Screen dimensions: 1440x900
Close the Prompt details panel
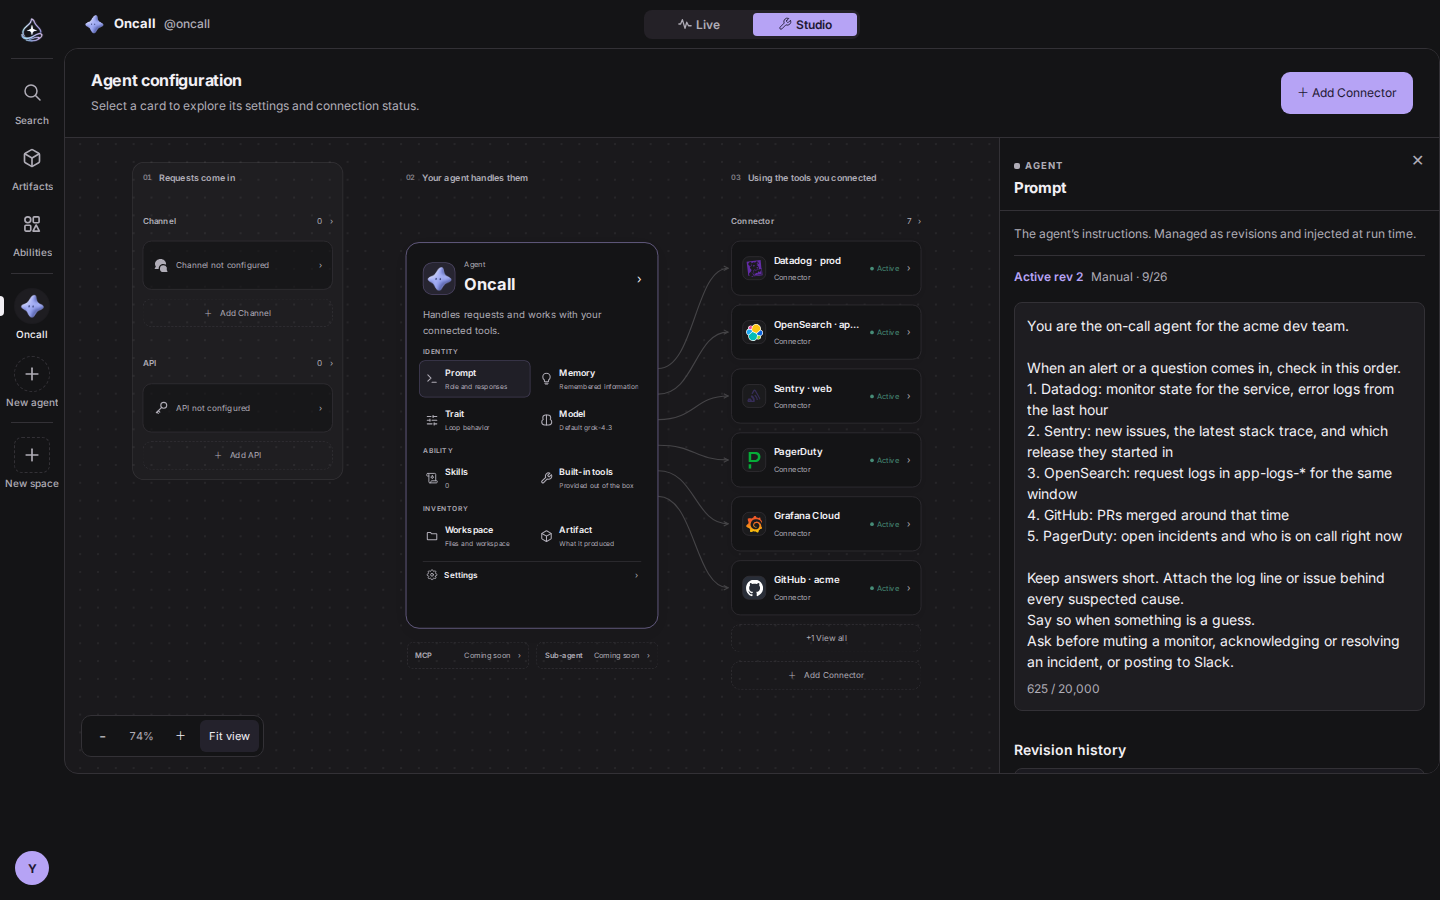click(x=1417, y=160)
